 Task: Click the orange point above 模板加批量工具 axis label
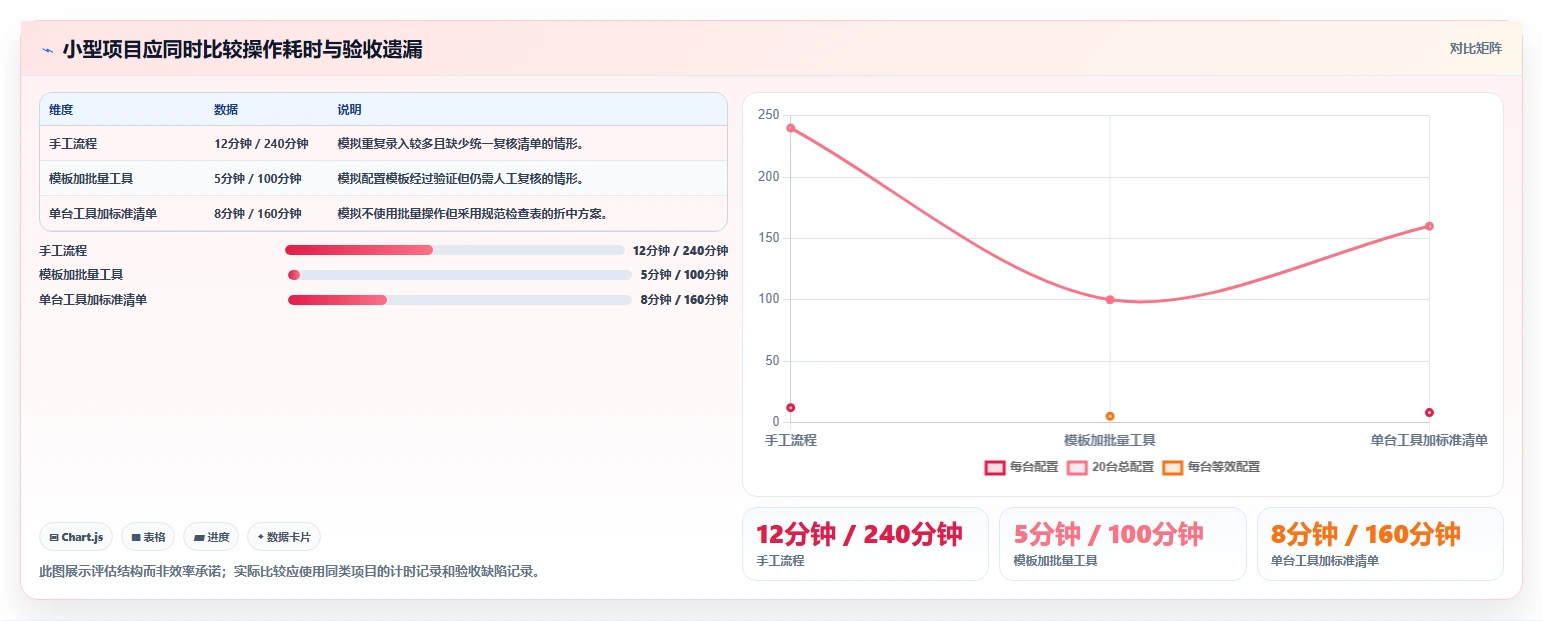pyautogui.click(x=1110, y=416)
